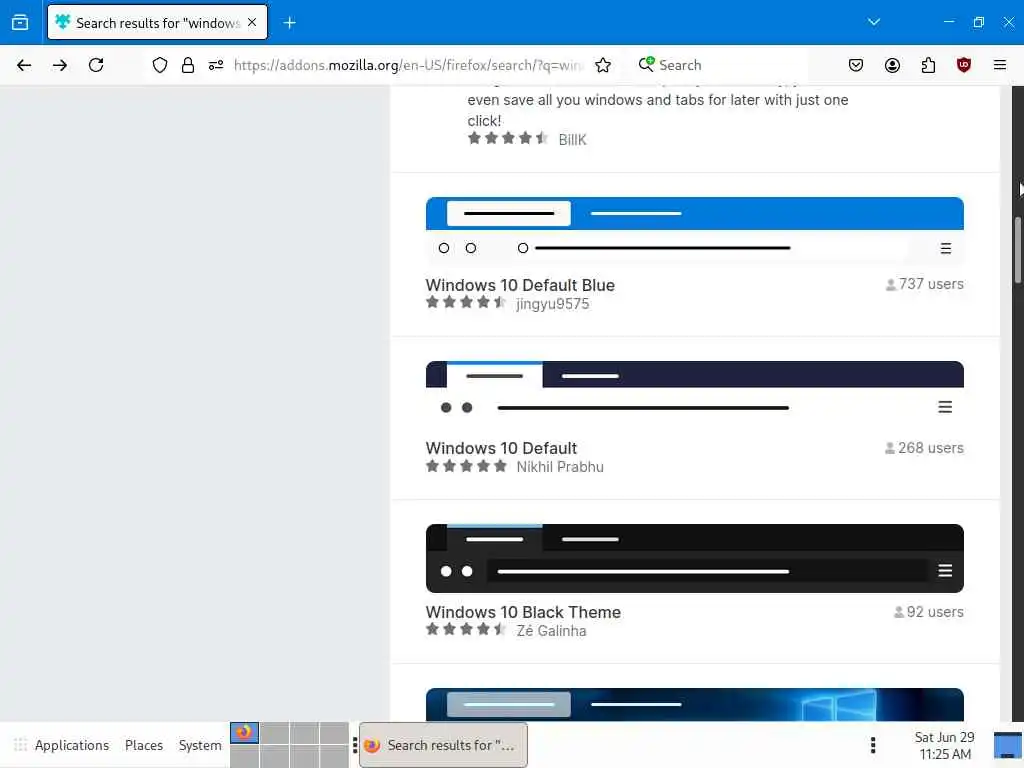Open the Windows 10 Default theme link
This screenshot has height=768, width=1024.
(501, 449)
